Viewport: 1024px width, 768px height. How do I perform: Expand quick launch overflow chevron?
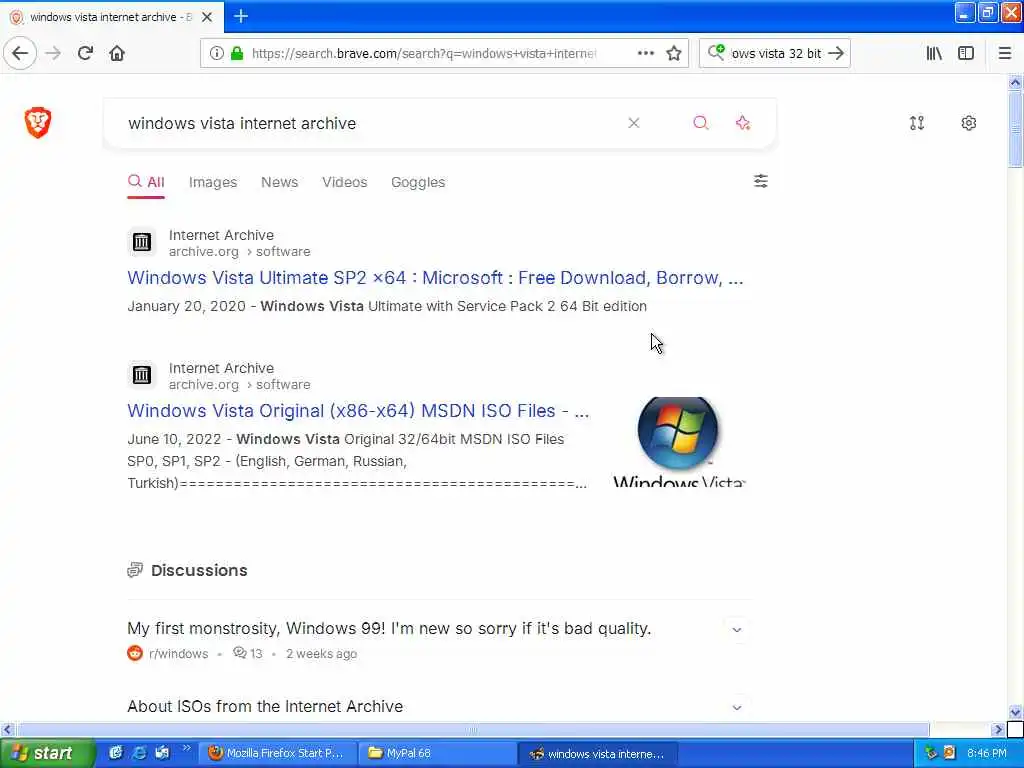click(x=186, y=748)
